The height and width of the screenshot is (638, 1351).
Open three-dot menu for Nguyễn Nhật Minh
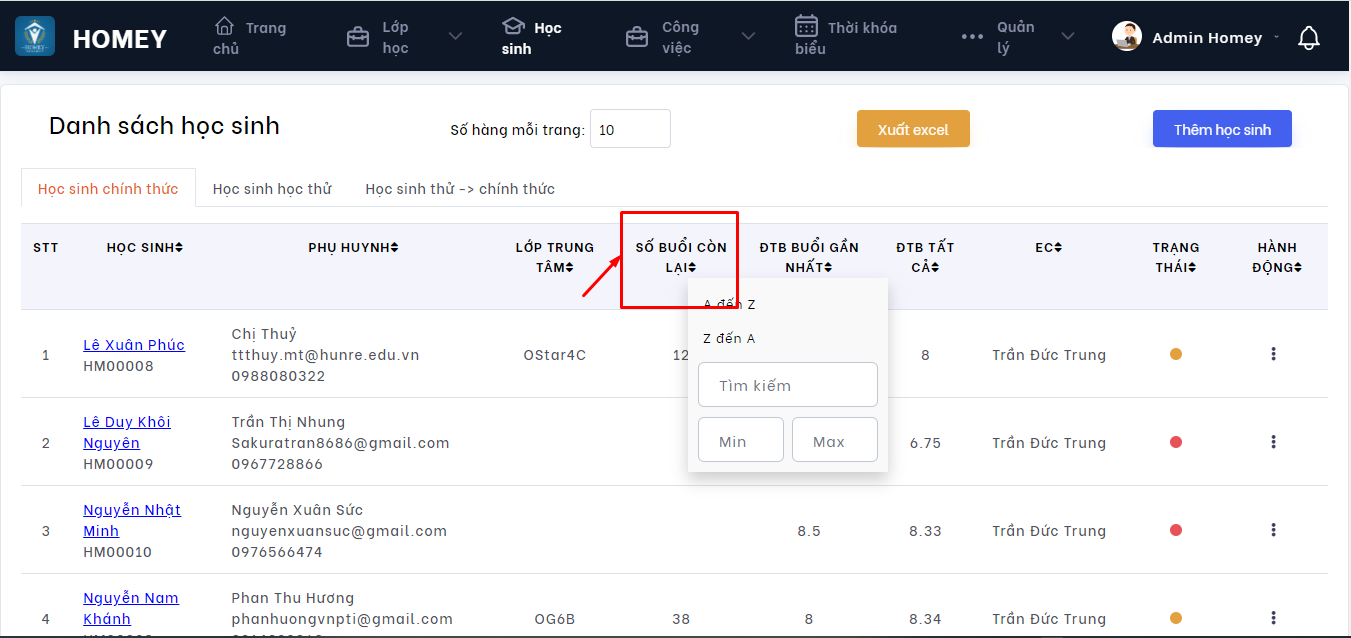(x=1273, y=530)
